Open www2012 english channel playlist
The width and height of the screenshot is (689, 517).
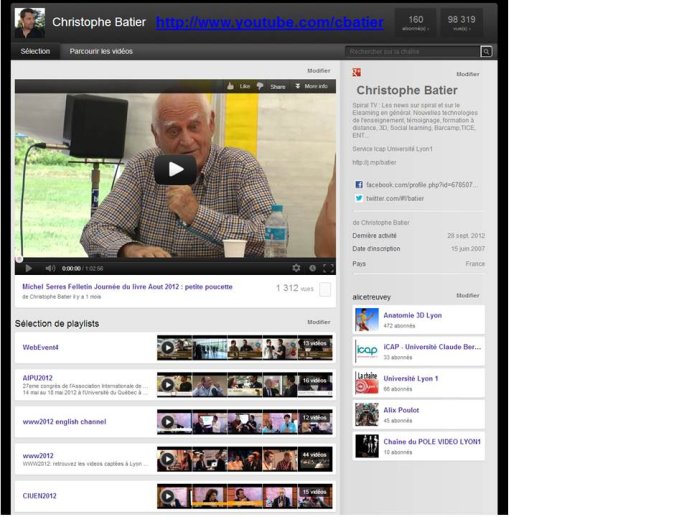click(65, 422)
